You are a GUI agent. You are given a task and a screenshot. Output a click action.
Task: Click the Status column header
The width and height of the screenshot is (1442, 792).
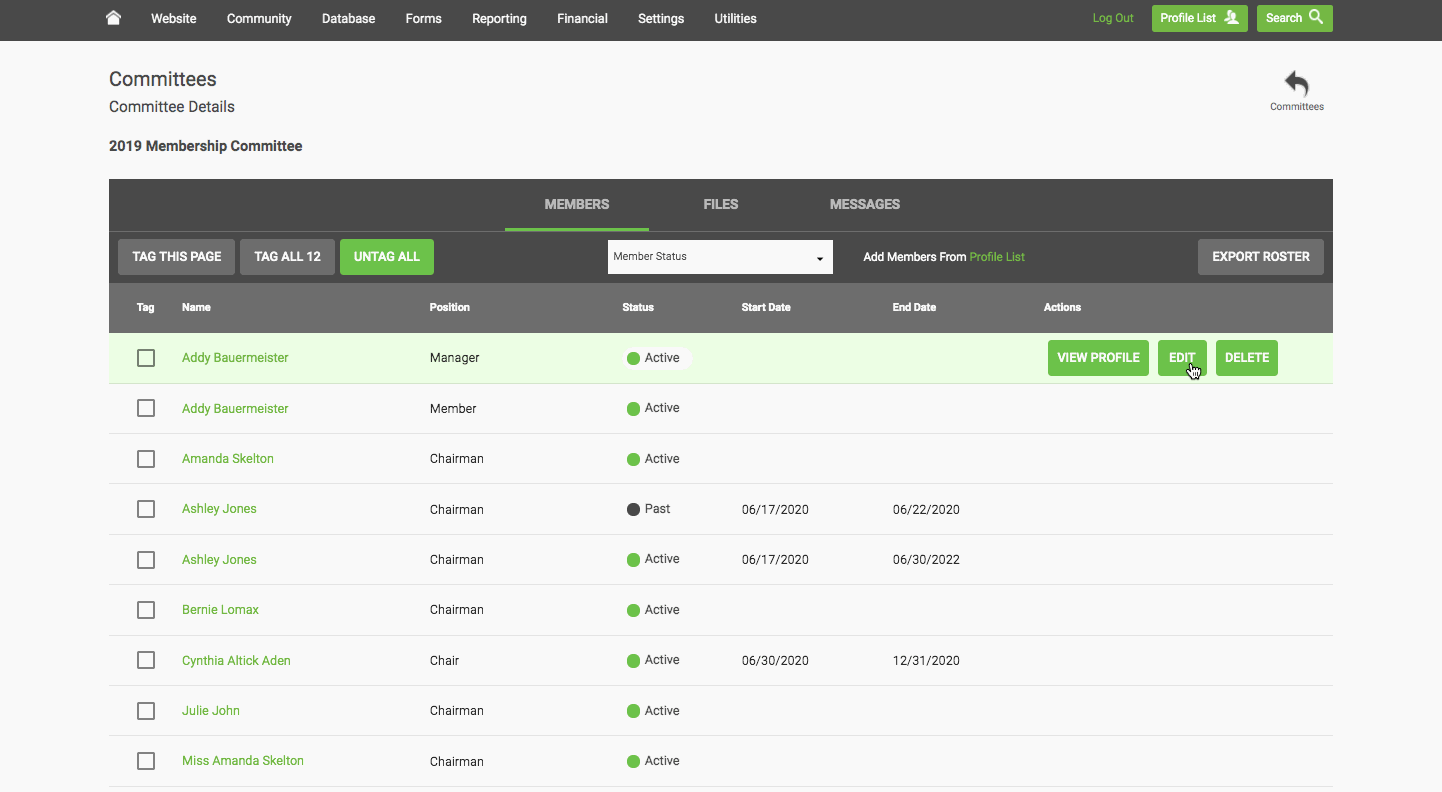(x=638, y=307)
